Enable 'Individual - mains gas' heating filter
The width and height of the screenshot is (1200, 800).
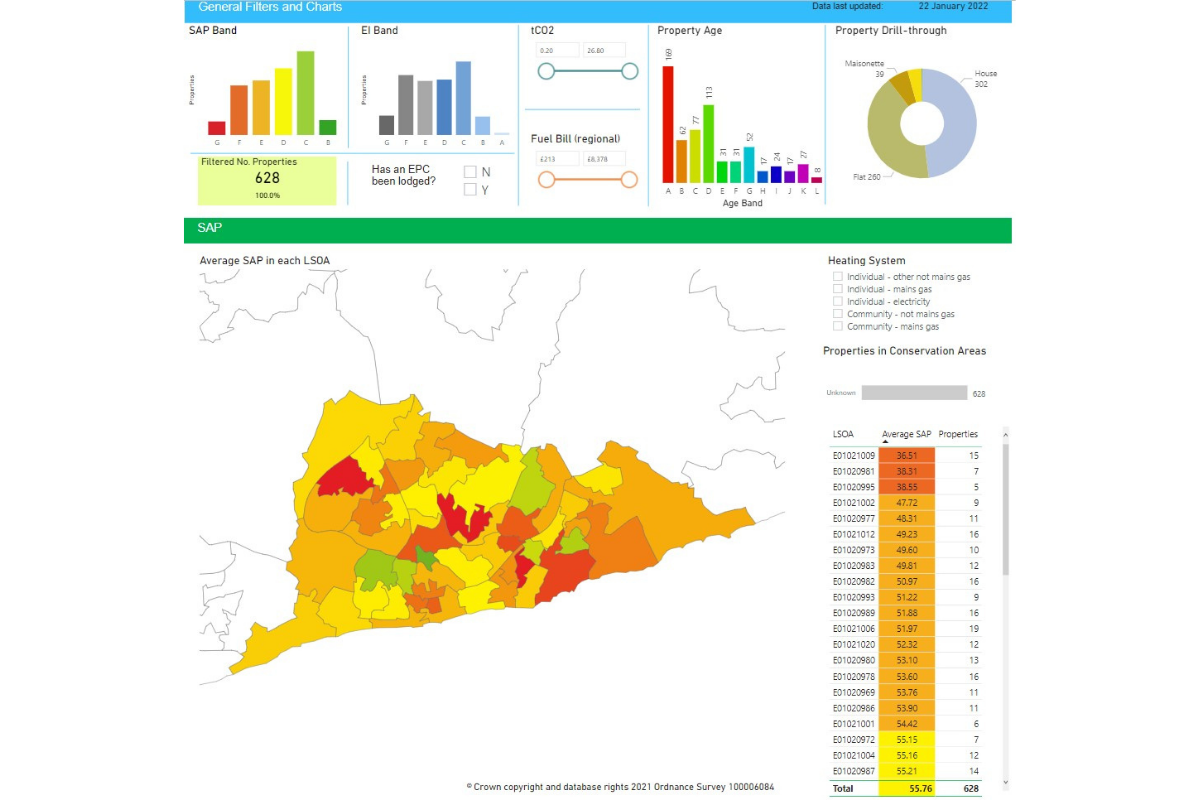tap(838, 289)
